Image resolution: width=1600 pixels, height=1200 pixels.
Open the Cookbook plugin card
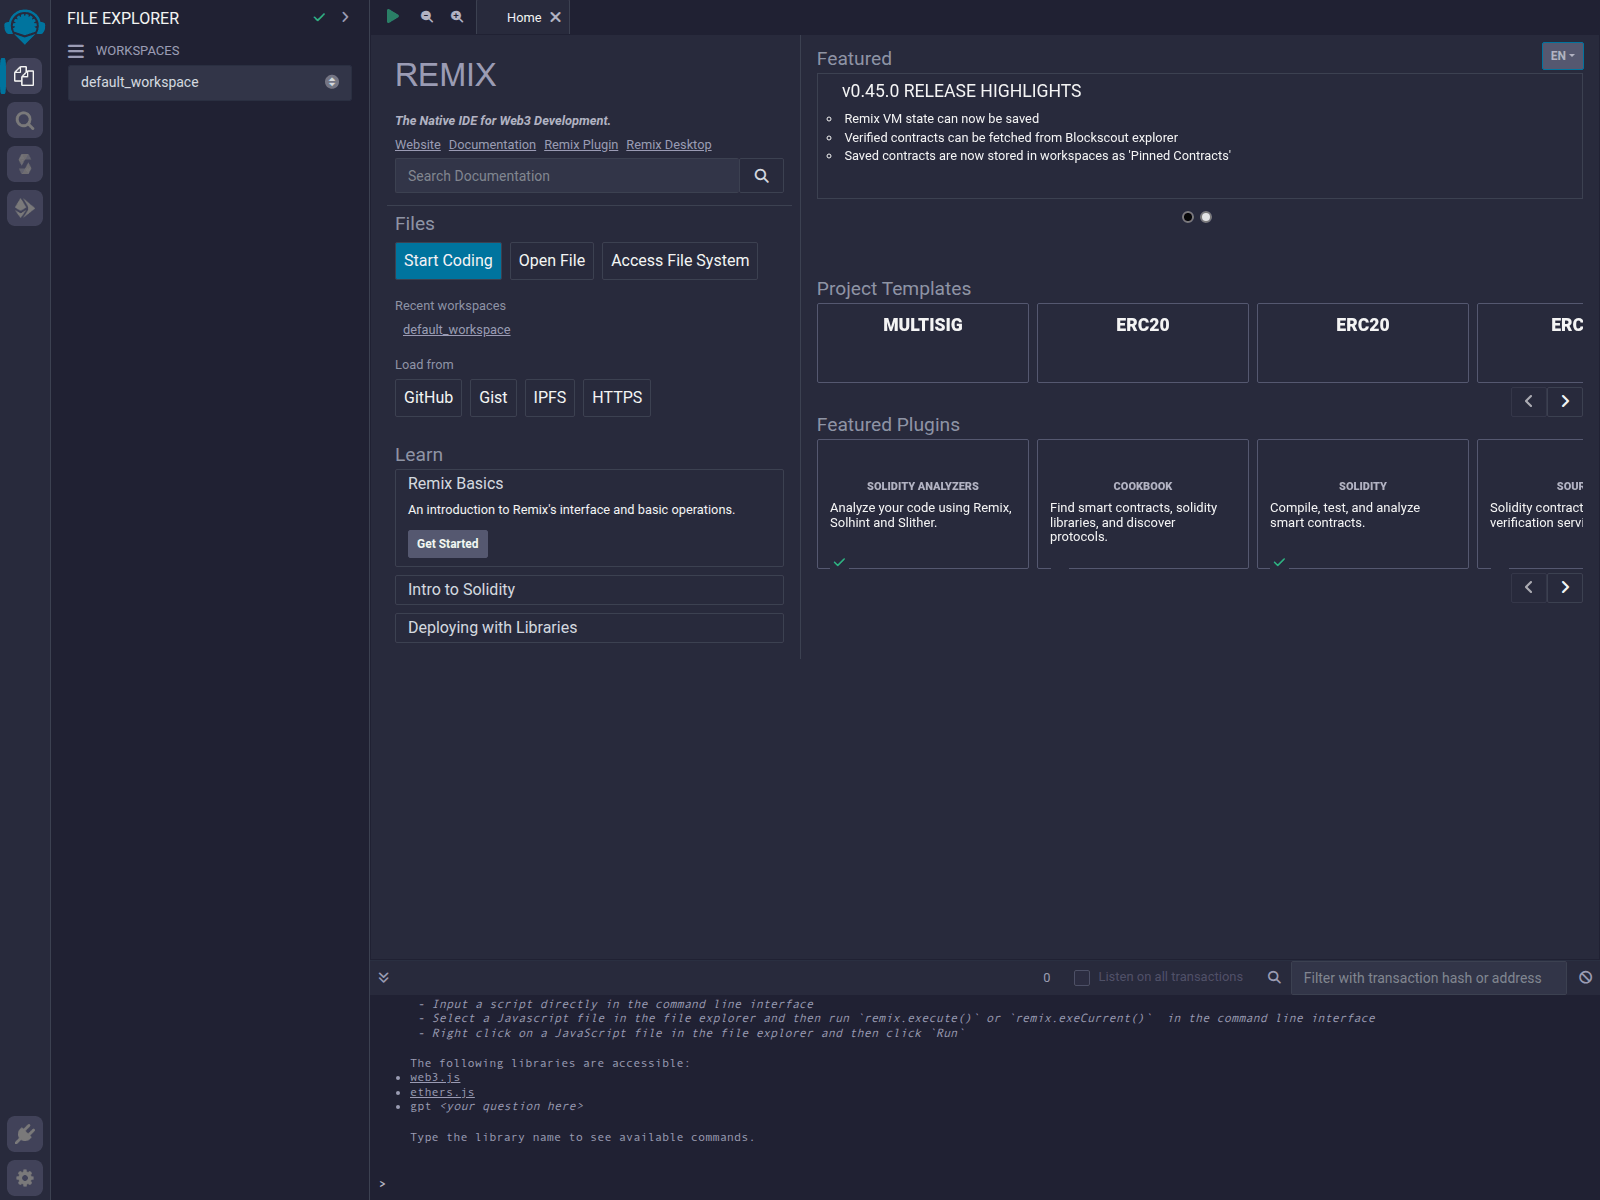[1143, 504]
